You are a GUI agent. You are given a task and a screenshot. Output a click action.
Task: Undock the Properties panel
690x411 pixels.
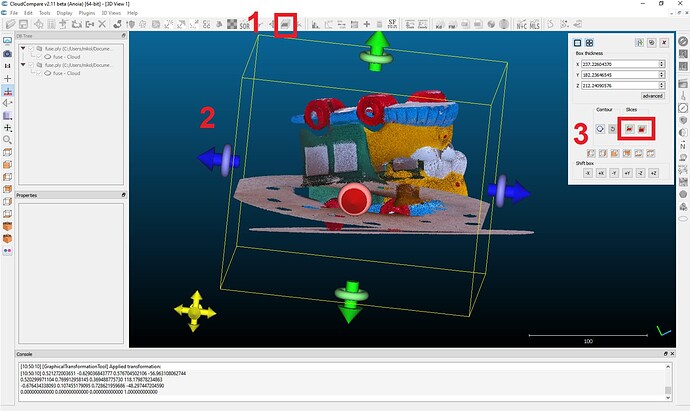tap(124, 195)
